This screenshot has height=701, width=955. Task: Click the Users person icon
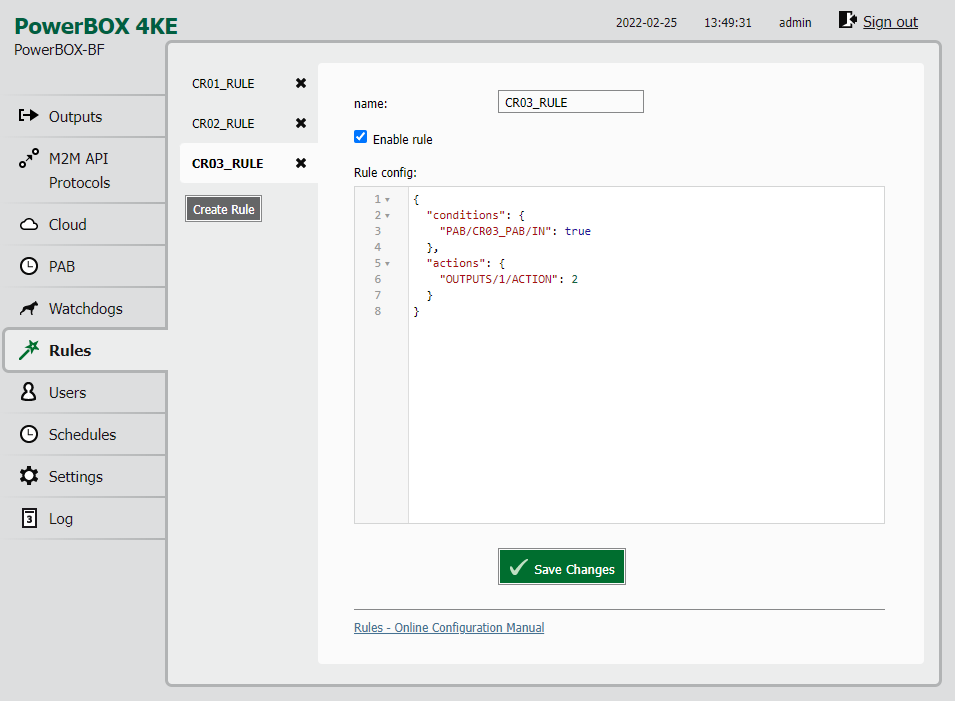pos(28,392)
